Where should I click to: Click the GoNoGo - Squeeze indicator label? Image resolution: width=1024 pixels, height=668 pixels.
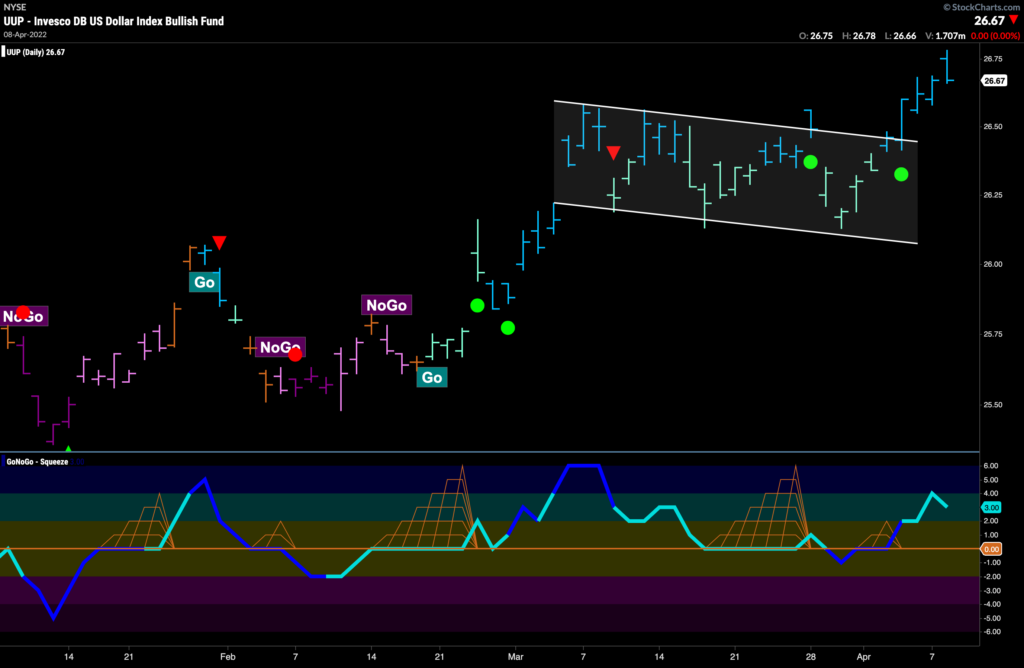pyautogui.click(x=37, y=462)
